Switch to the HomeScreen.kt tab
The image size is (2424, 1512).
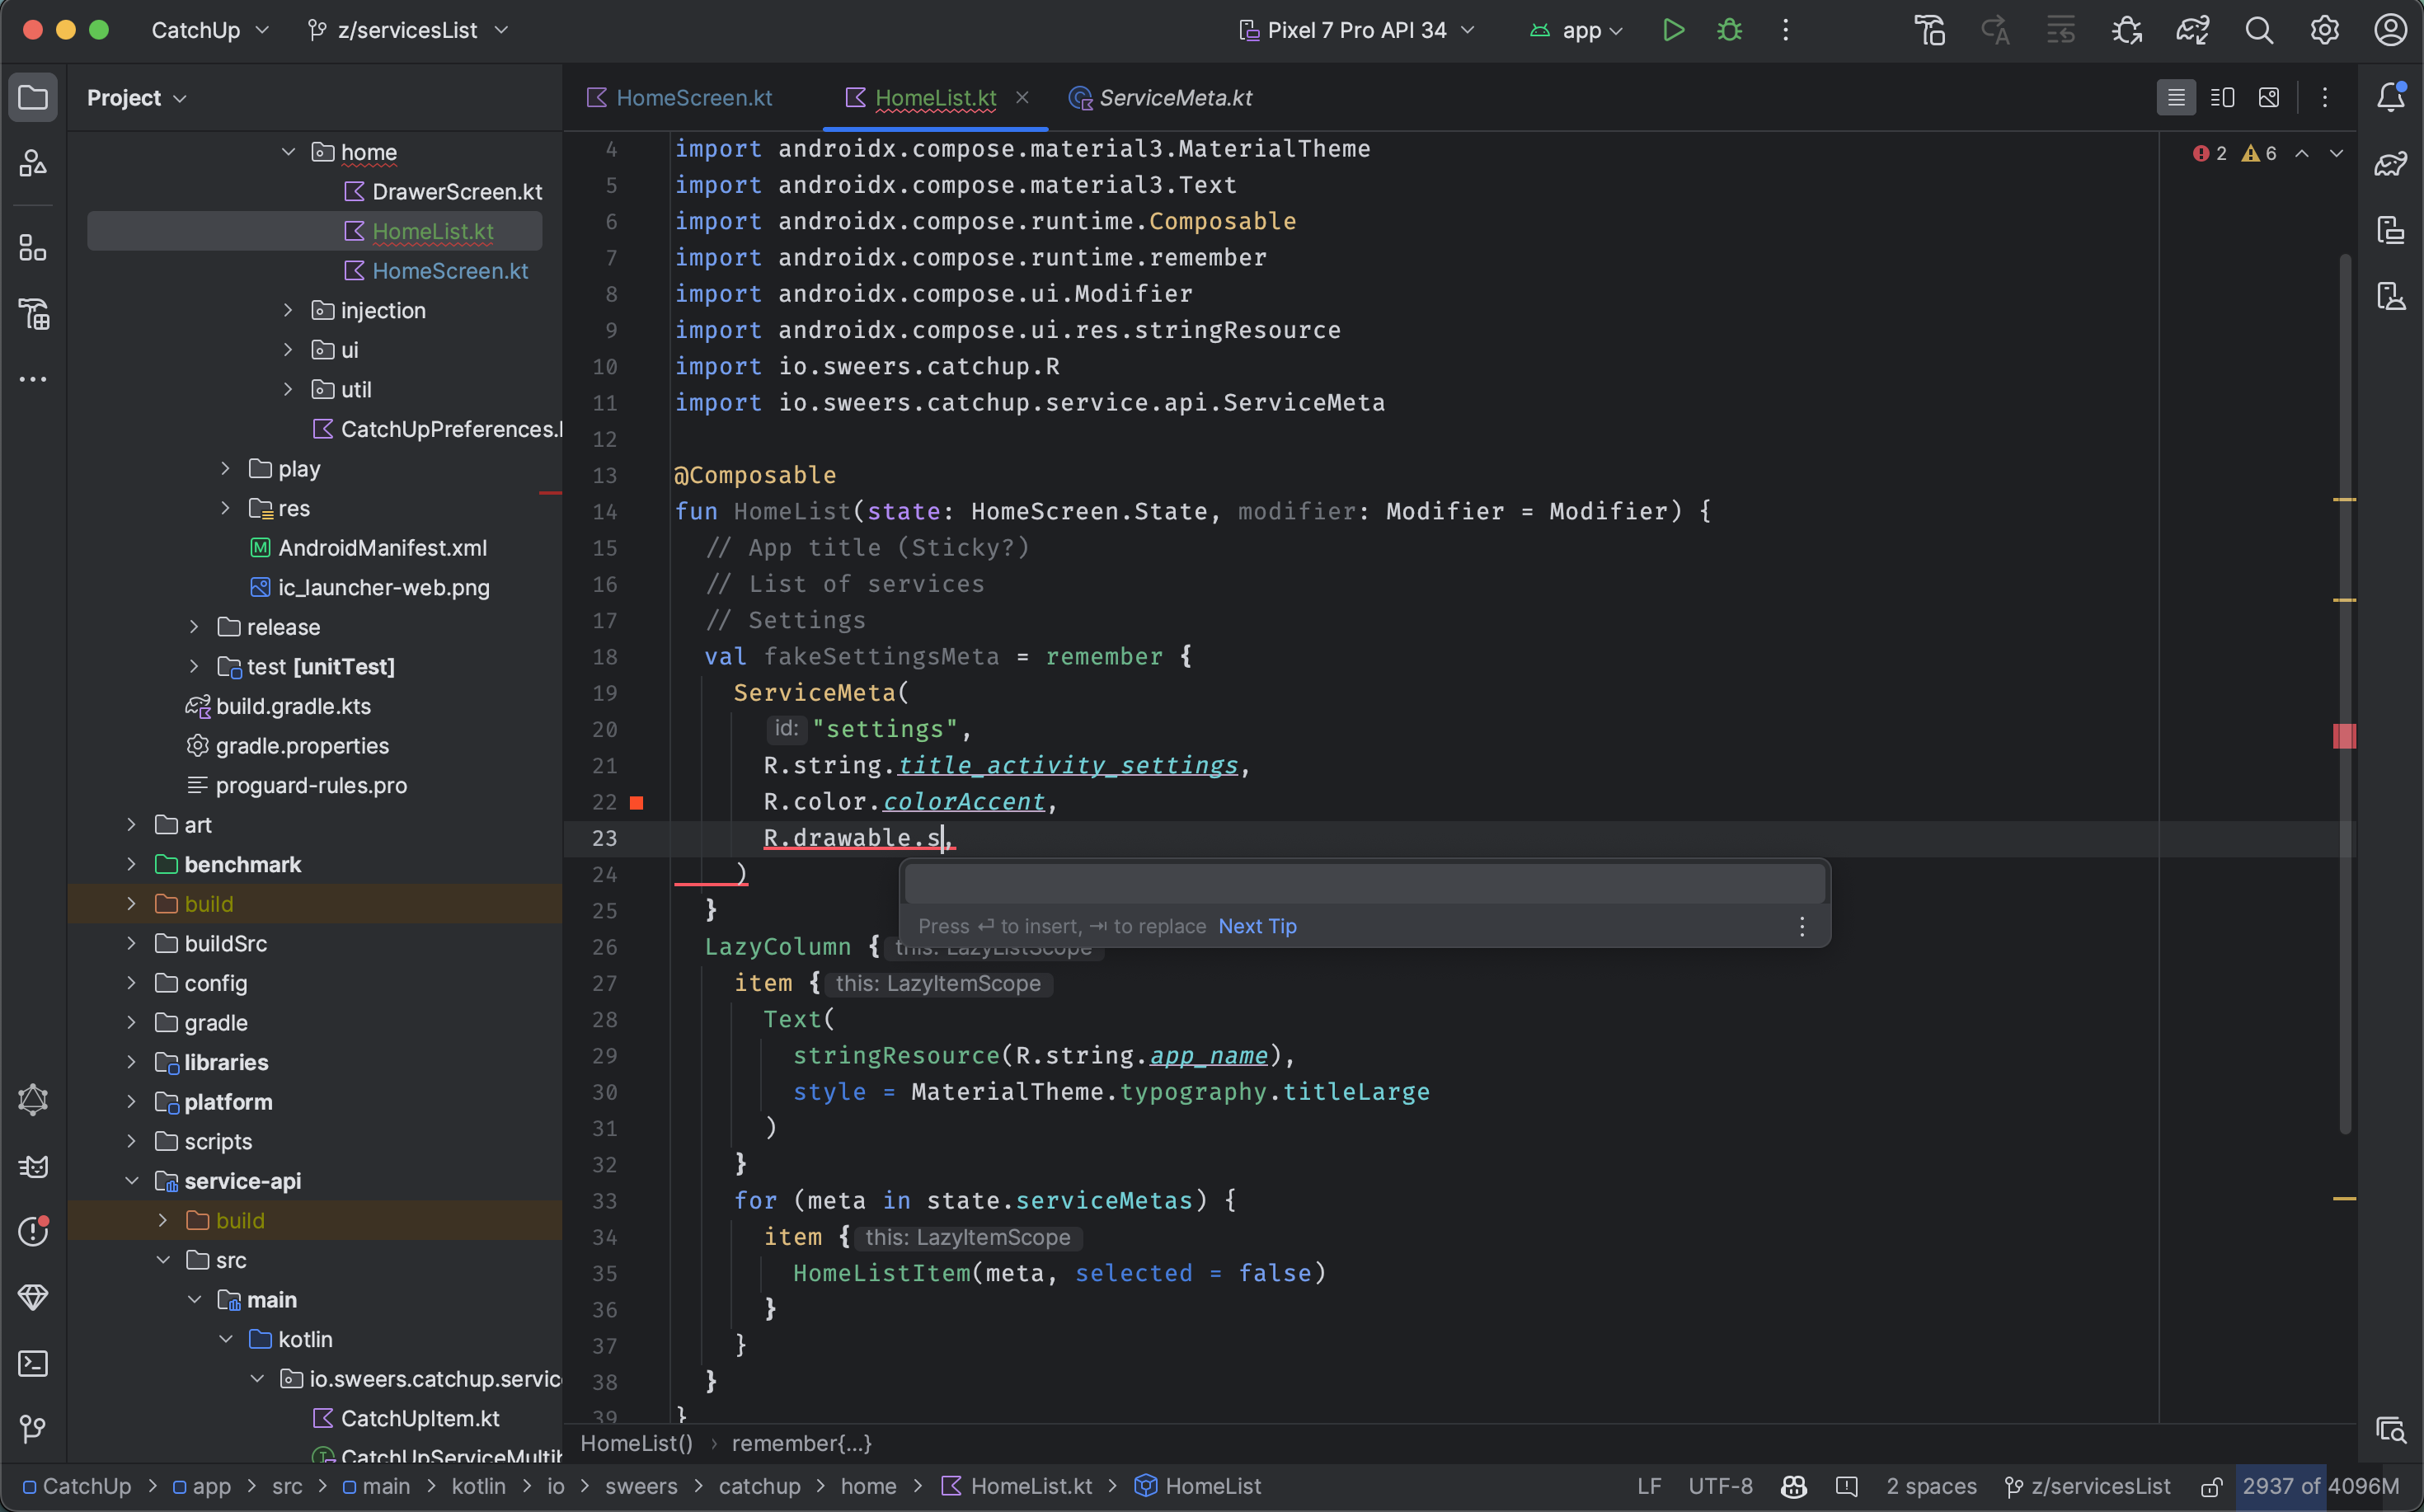(693, 97)
